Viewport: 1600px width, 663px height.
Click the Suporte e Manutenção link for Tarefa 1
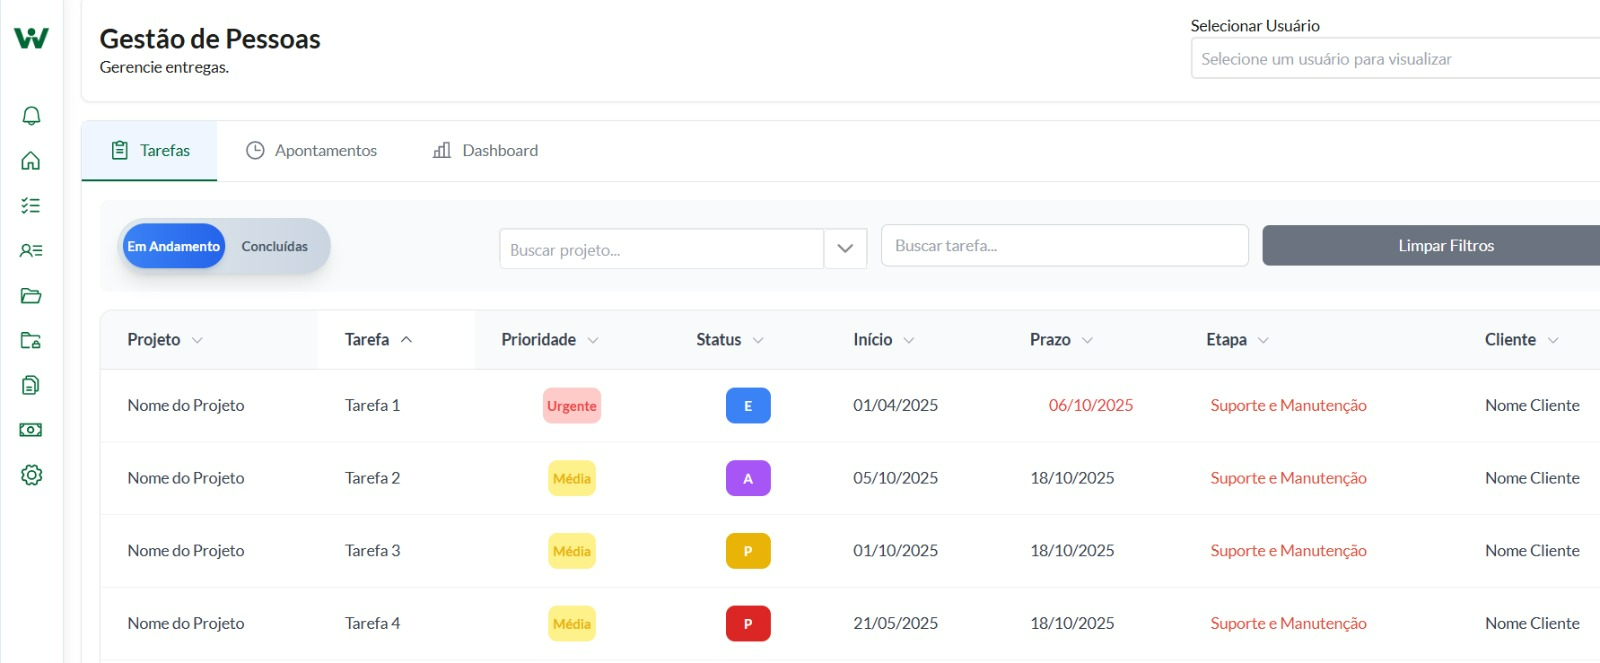(1288, 406)
